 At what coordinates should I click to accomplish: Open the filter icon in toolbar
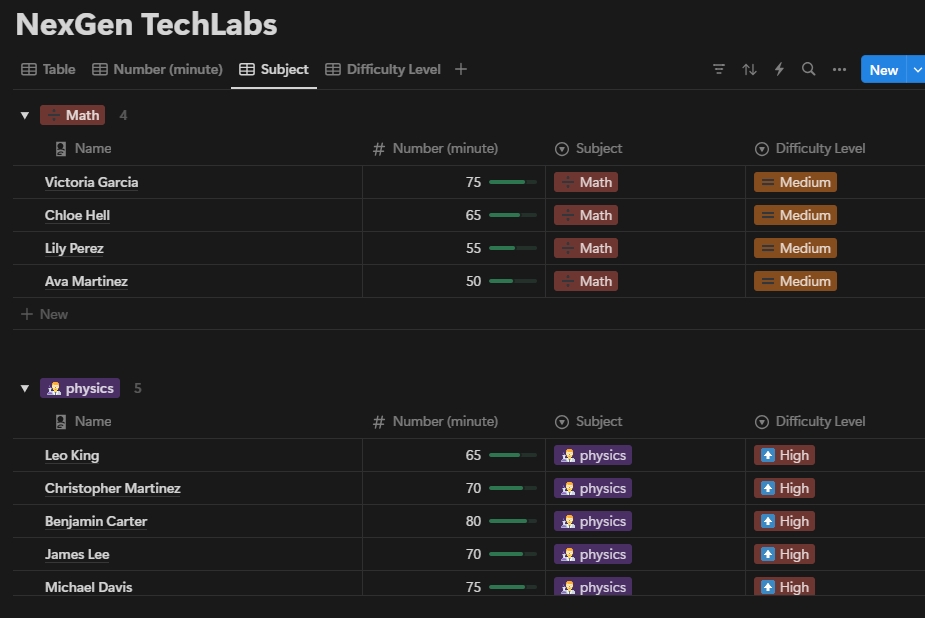pos(719,69)
